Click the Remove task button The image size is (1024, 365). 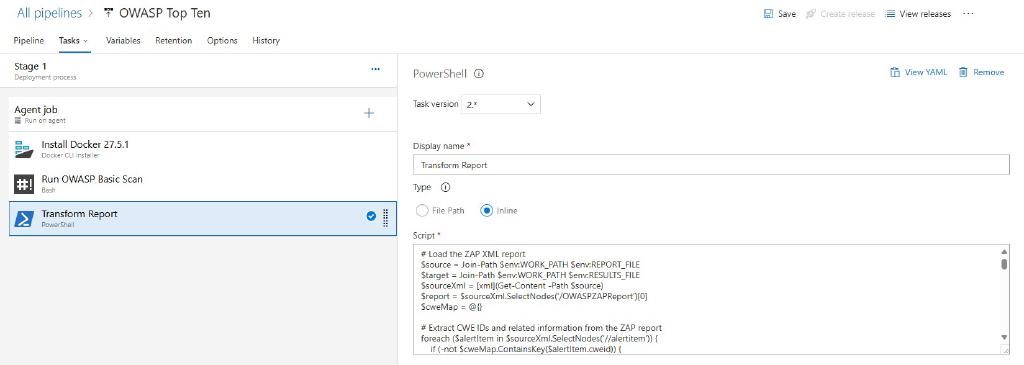coord(982,72)
